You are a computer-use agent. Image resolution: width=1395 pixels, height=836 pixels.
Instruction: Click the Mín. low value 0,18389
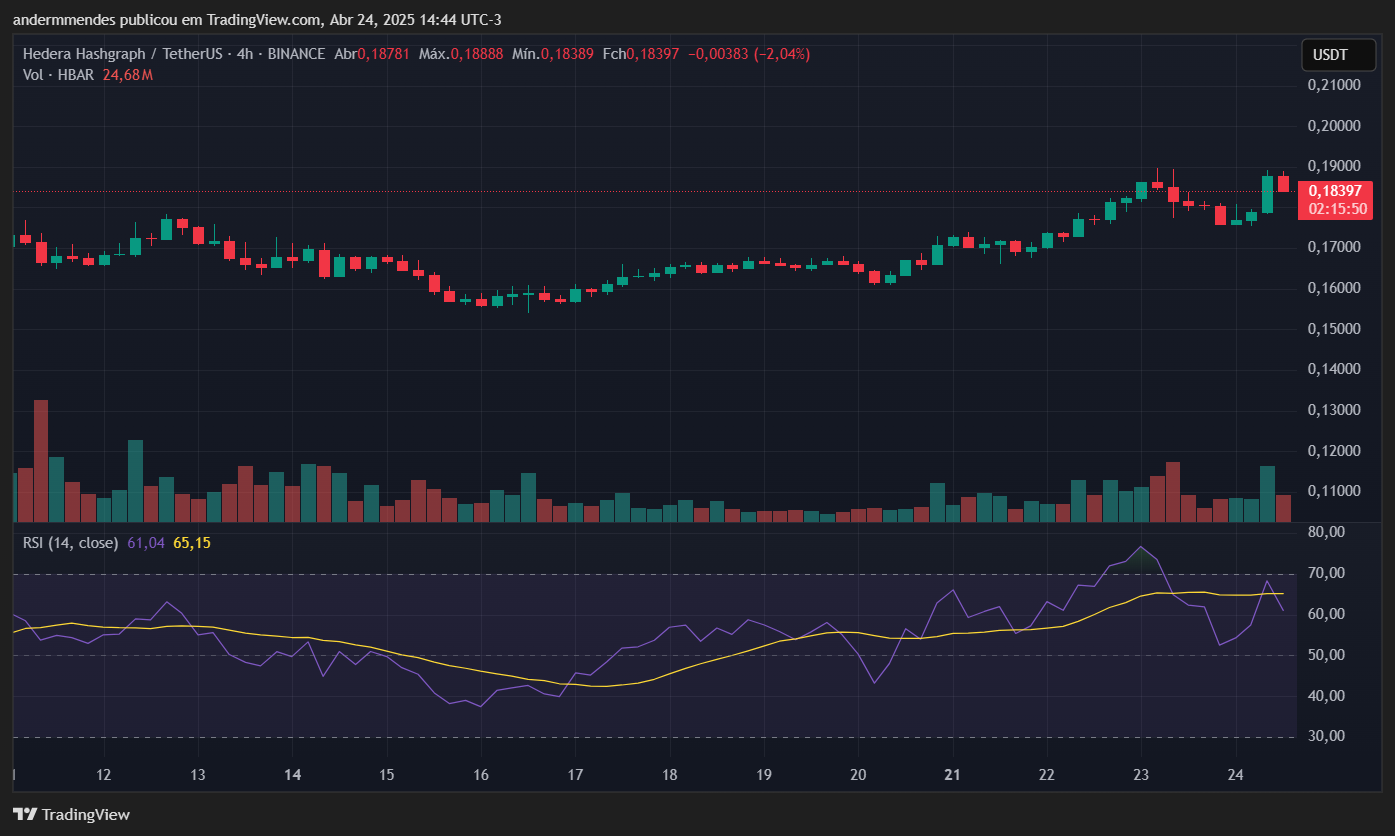pos(566,54)
